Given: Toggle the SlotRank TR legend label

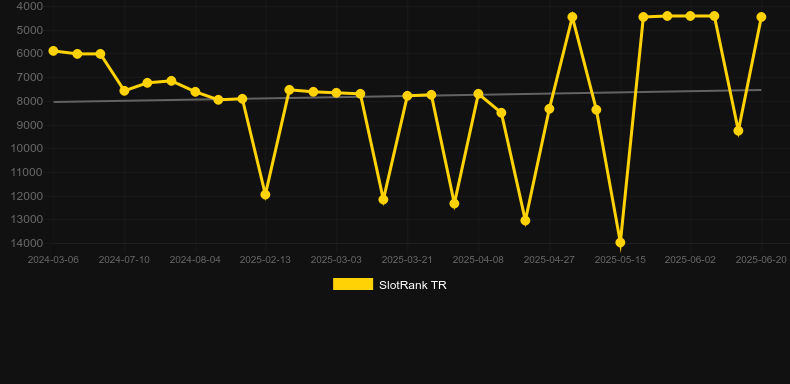Looking at the screenshot, I should point(413,285).
